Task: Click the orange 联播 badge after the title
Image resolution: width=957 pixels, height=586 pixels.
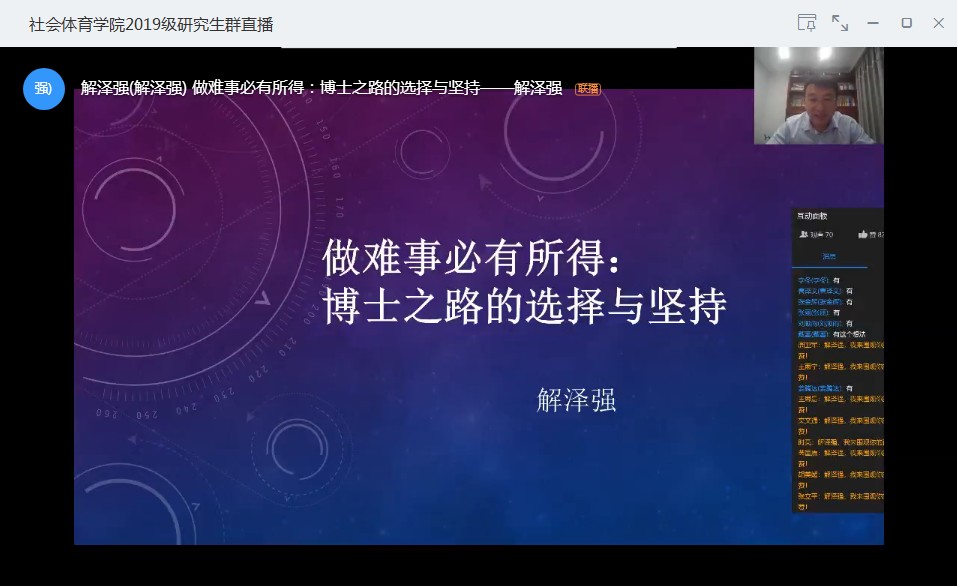Action: click(587, 88)
